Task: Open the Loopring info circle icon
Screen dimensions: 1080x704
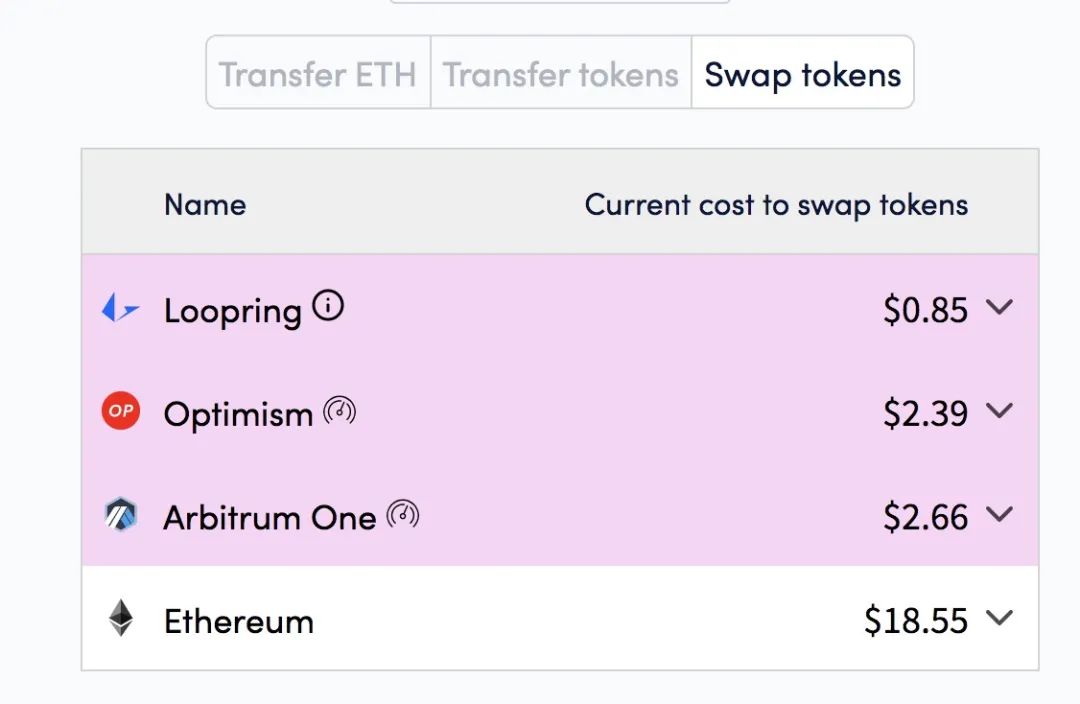Action: 328,305
